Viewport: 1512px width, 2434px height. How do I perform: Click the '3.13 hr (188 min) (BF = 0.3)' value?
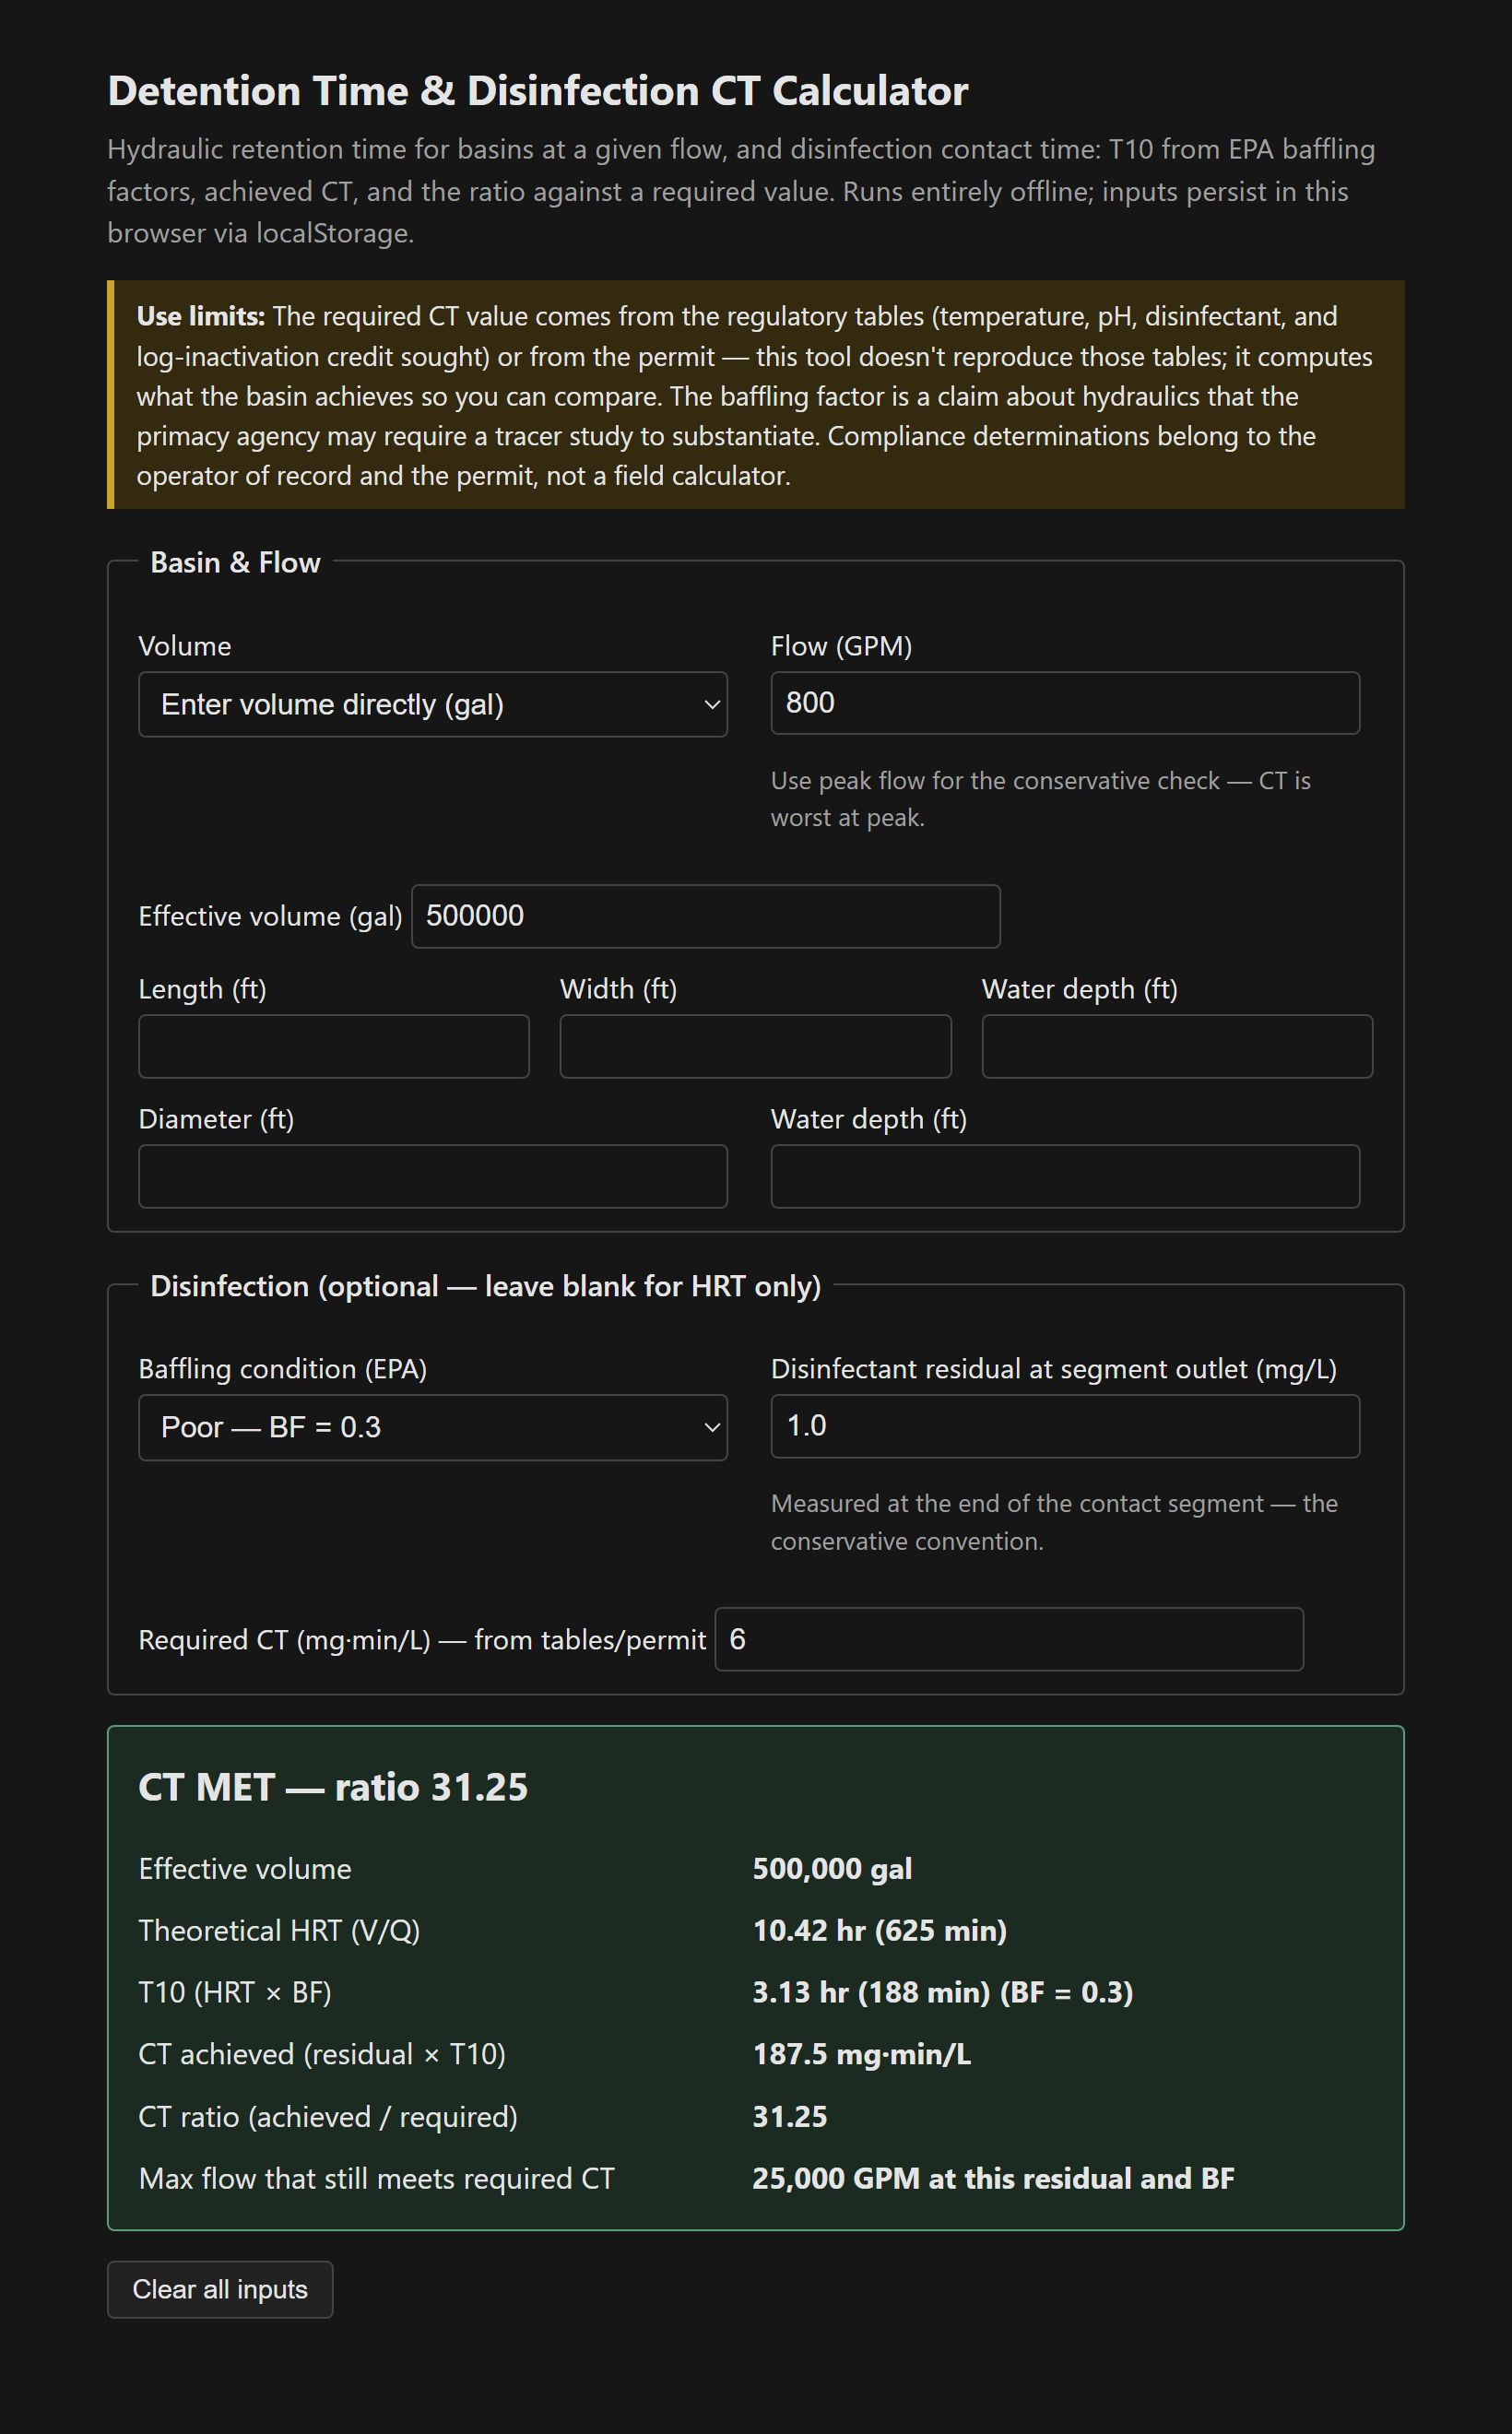[x=943, y=1993]
